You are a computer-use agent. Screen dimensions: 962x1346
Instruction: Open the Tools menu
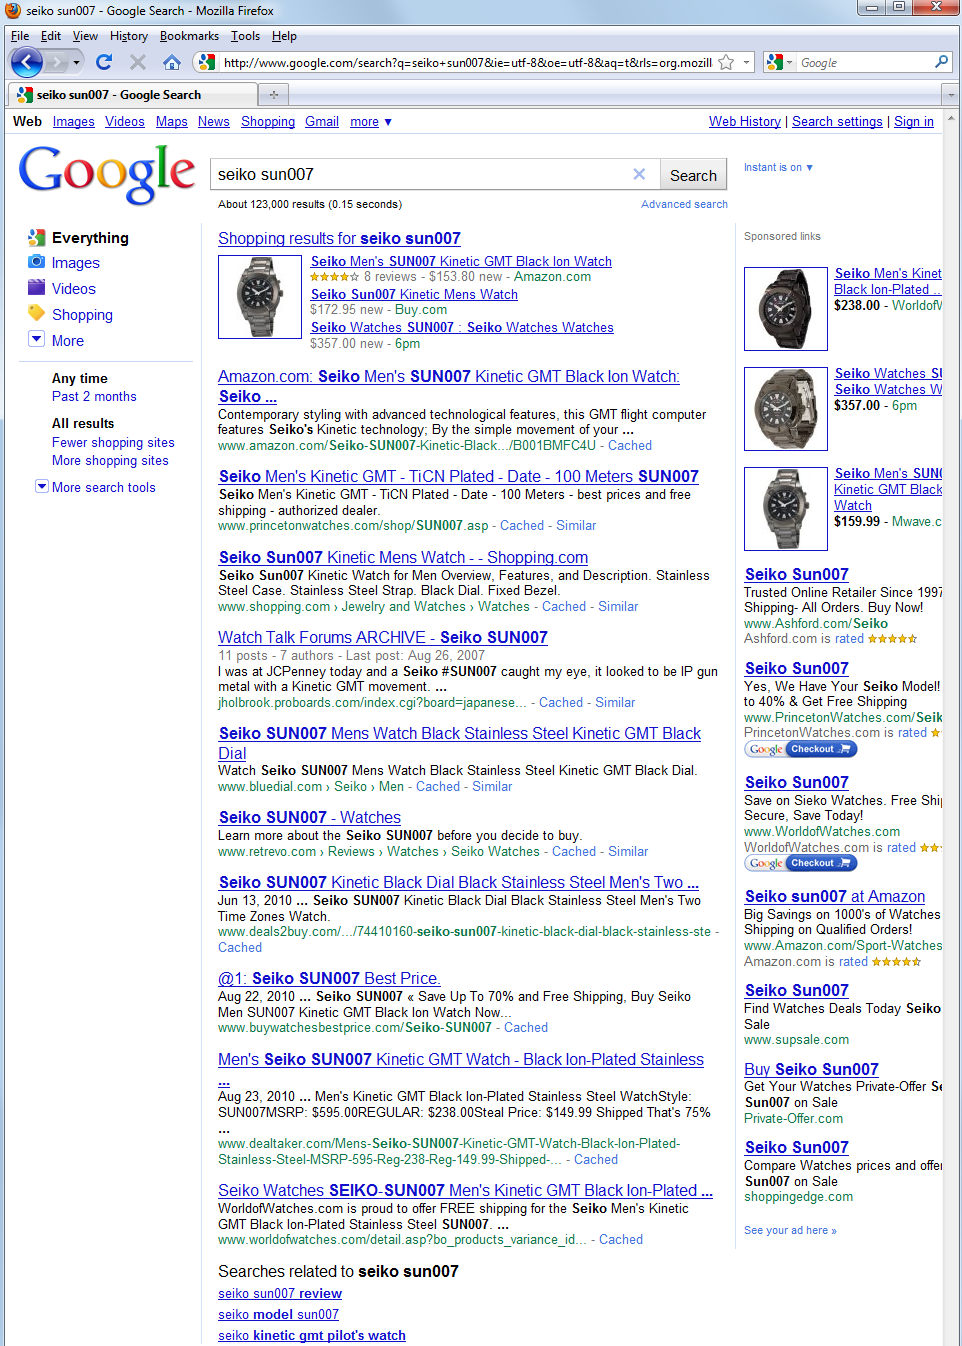click(x=245, y=36)
